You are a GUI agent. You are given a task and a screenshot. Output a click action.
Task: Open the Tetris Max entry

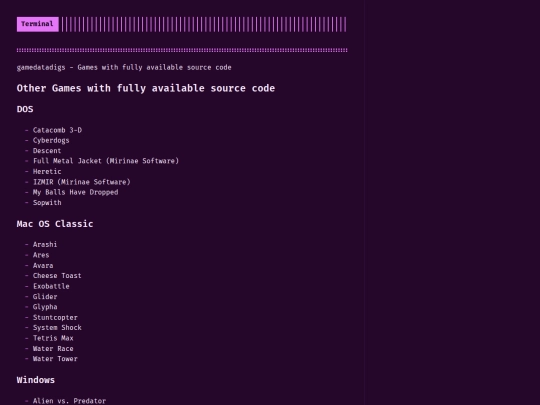coord(53,338)
